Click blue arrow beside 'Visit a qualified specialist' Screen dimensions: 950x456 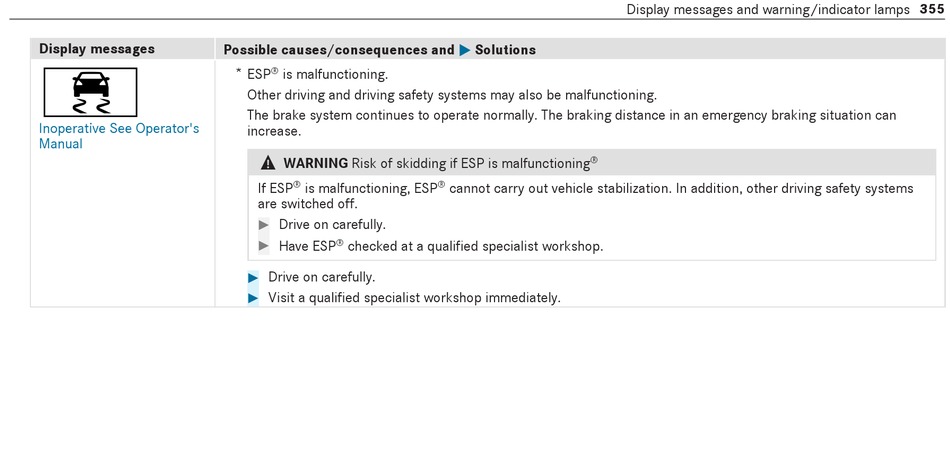(x=253, y=298)
